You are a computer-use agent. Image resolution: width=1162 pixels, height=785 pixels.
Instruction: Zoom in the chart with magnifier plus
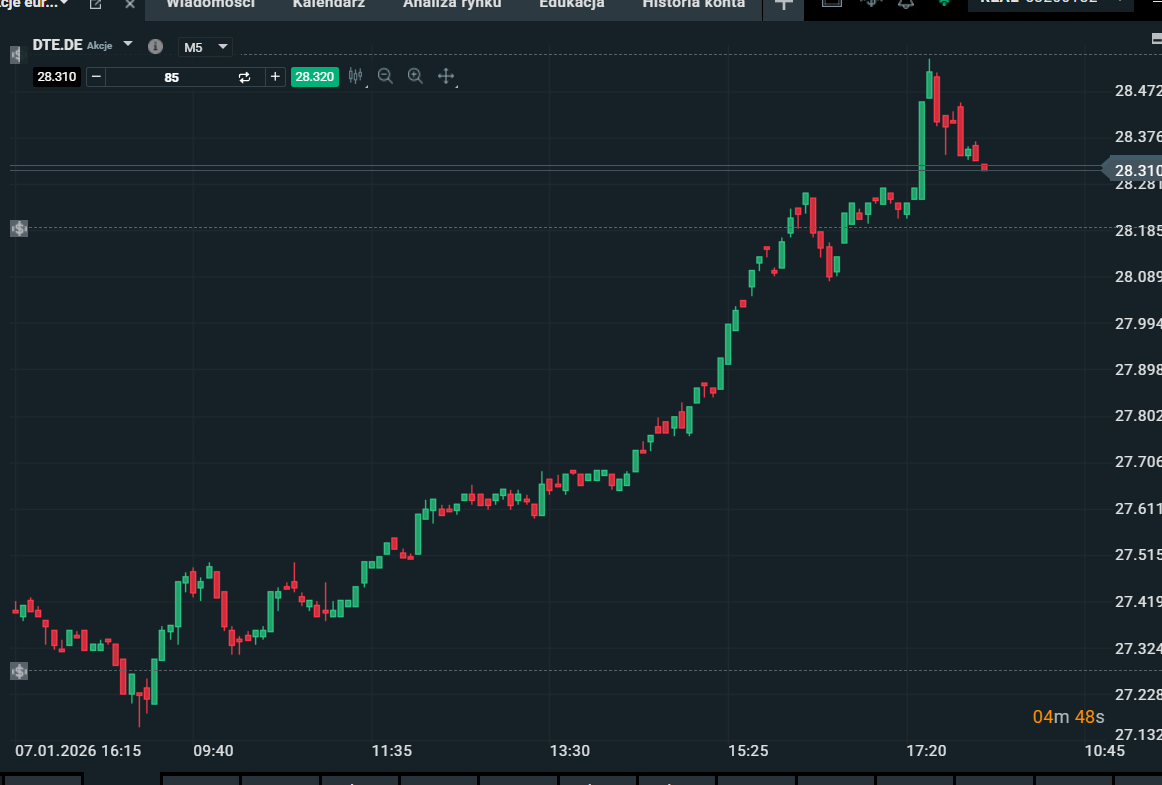(x=415, y=76)
